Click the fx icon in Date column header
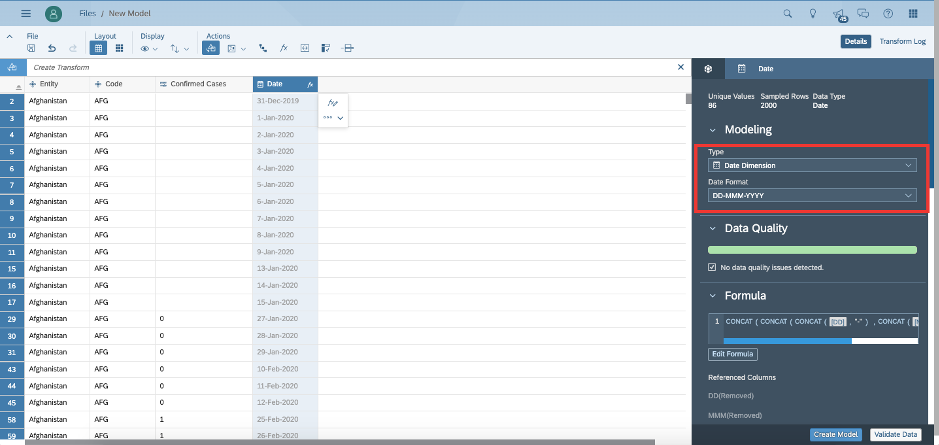The image size is (939, 445). [310, 84]
